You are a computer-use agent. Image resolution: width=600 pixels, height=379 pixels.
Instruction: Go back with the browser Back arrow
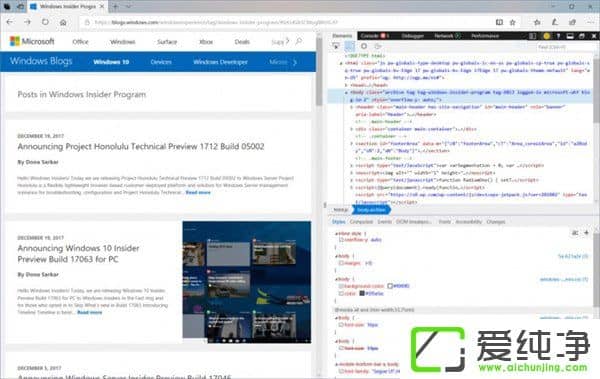(x=10, y=22)
